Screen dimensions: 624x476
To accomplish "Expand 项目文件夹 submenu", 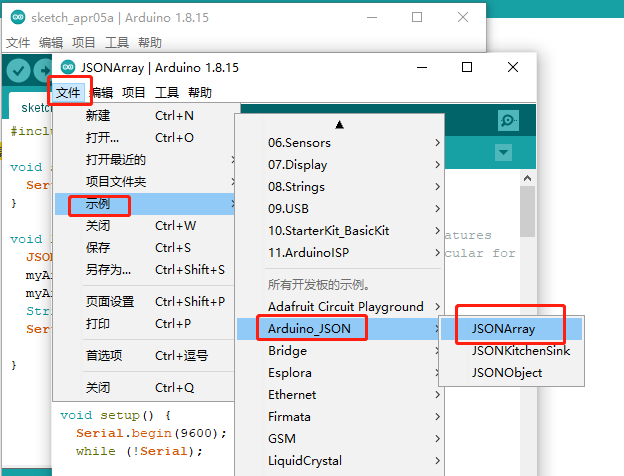I will coord(144,182).
